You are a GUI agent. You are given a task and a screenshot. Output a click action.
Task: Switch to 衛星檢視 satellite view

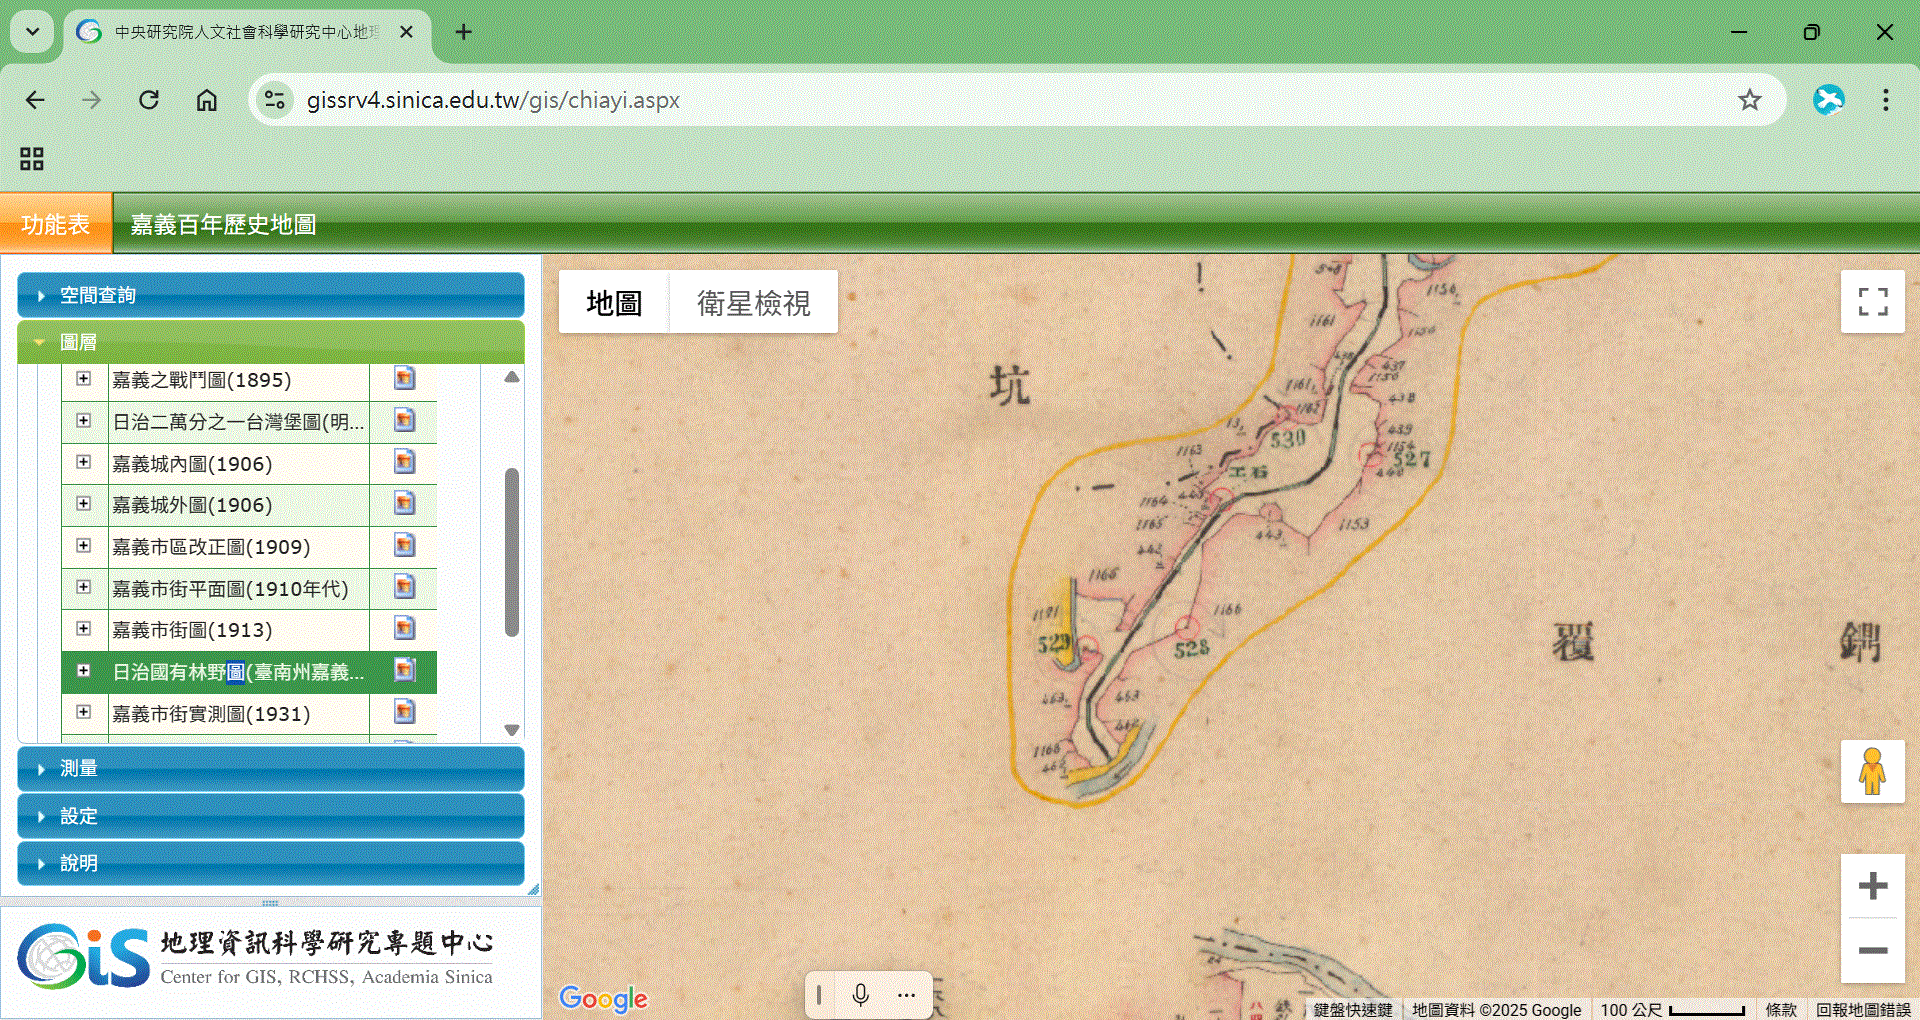[x=753, y=302]
